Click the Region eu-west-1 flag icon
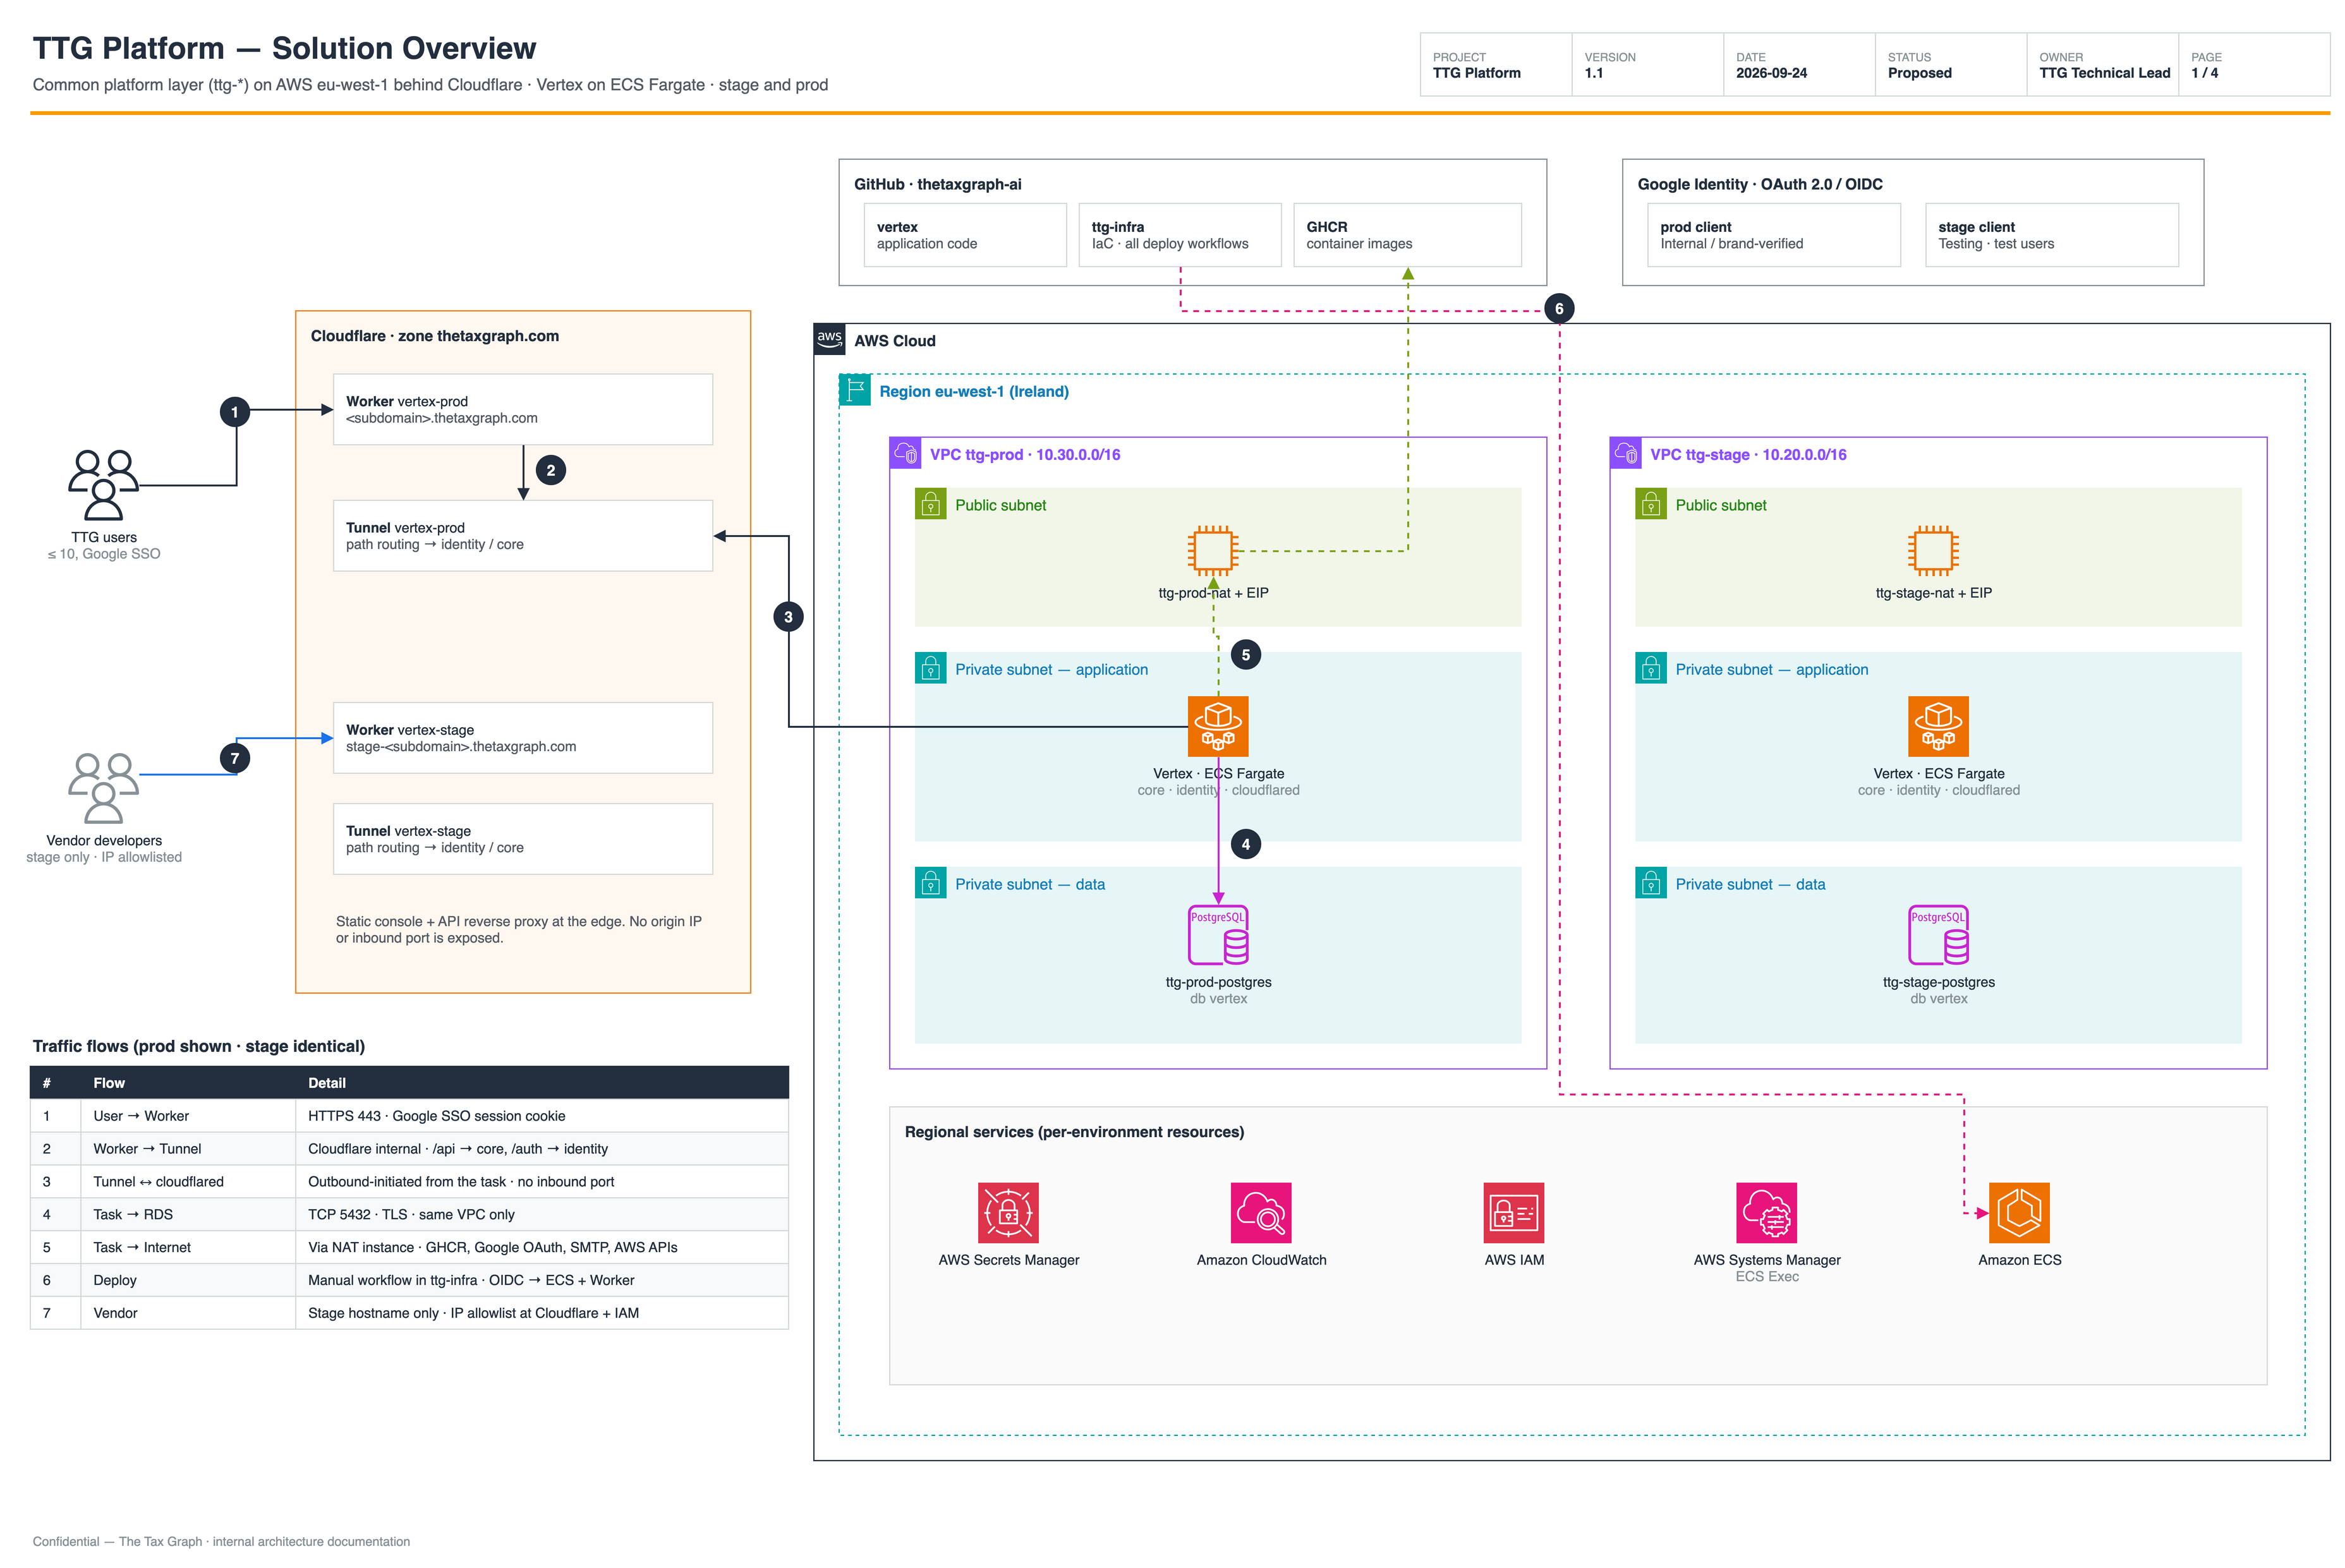This screenshot has width=2345, height=1568. pos(854,390)
